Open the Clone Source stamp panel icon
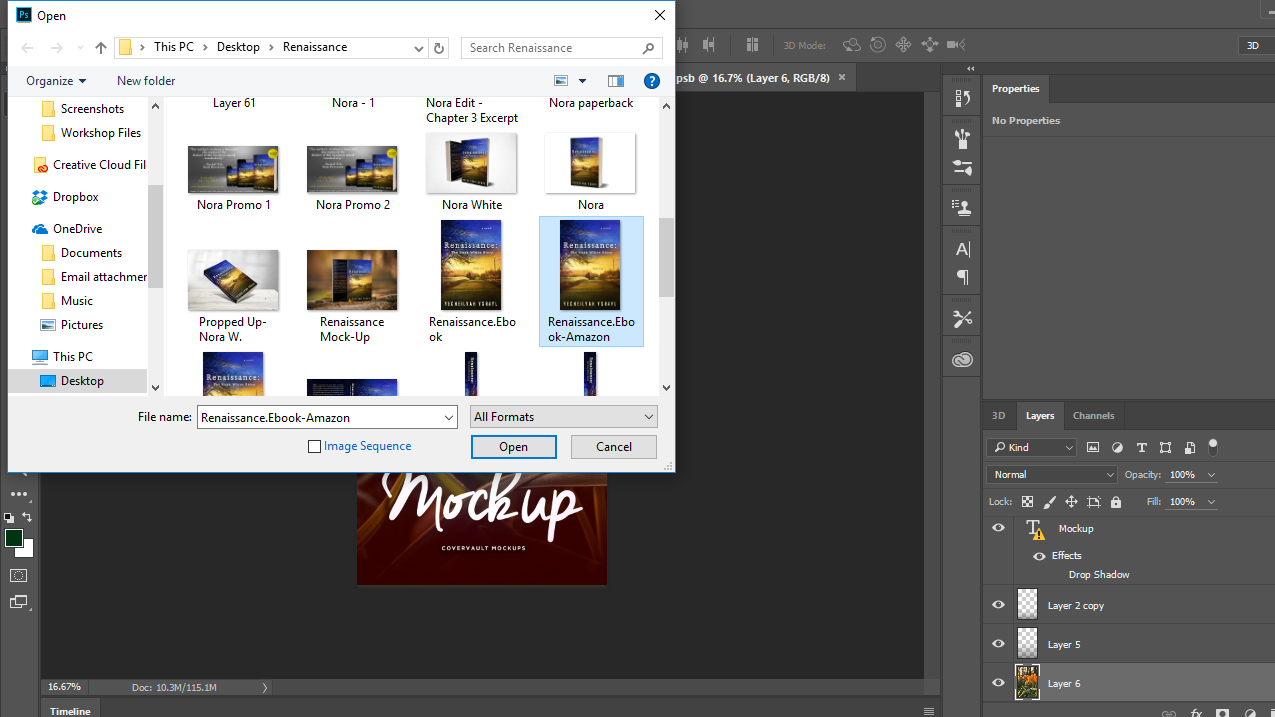Image resolution: width=1275 pixels, height=717 pixels. (x=962, y=208)
